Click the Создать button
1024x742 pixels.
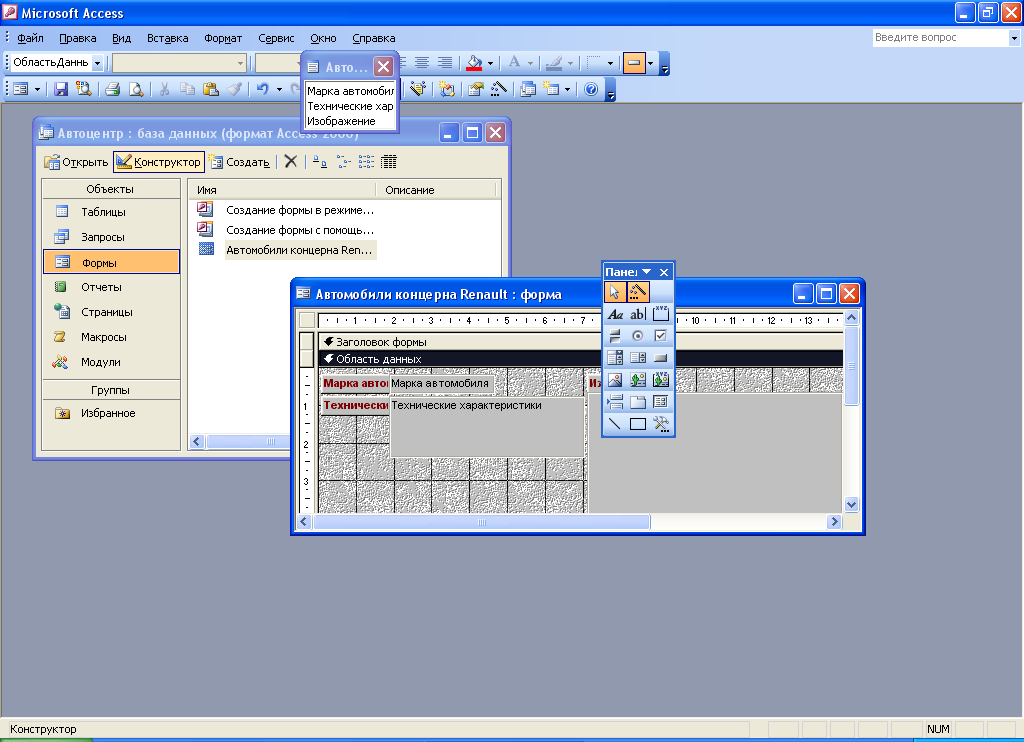click(x=240, y=162)
